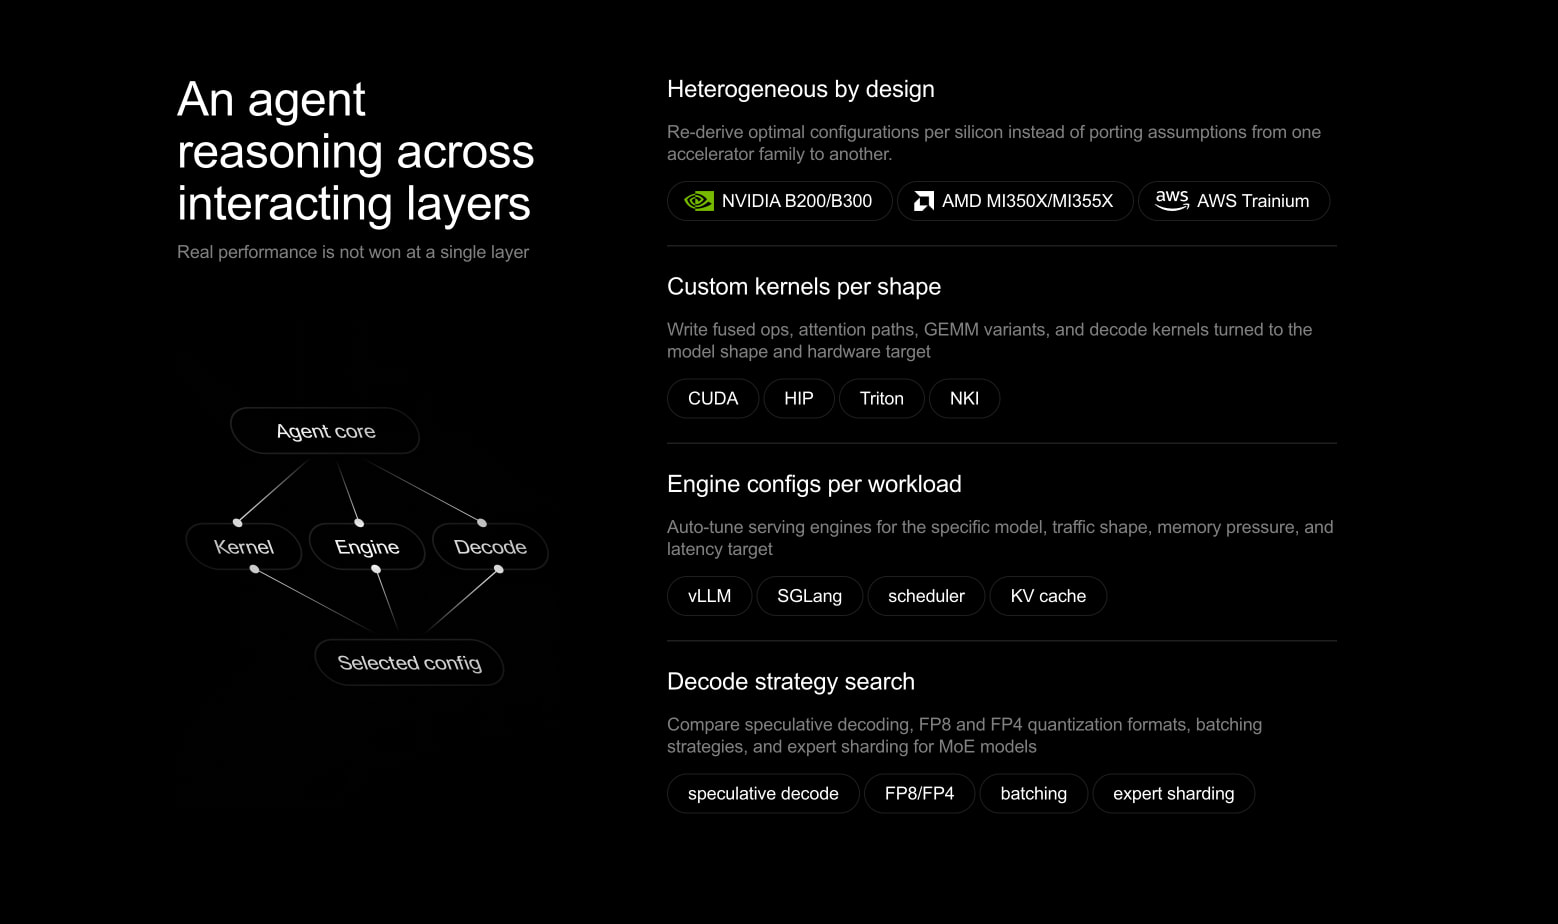Select the NVIDIA B200/B300 chip
Screen dimensions: 1558x924
[x=779, y=201]
